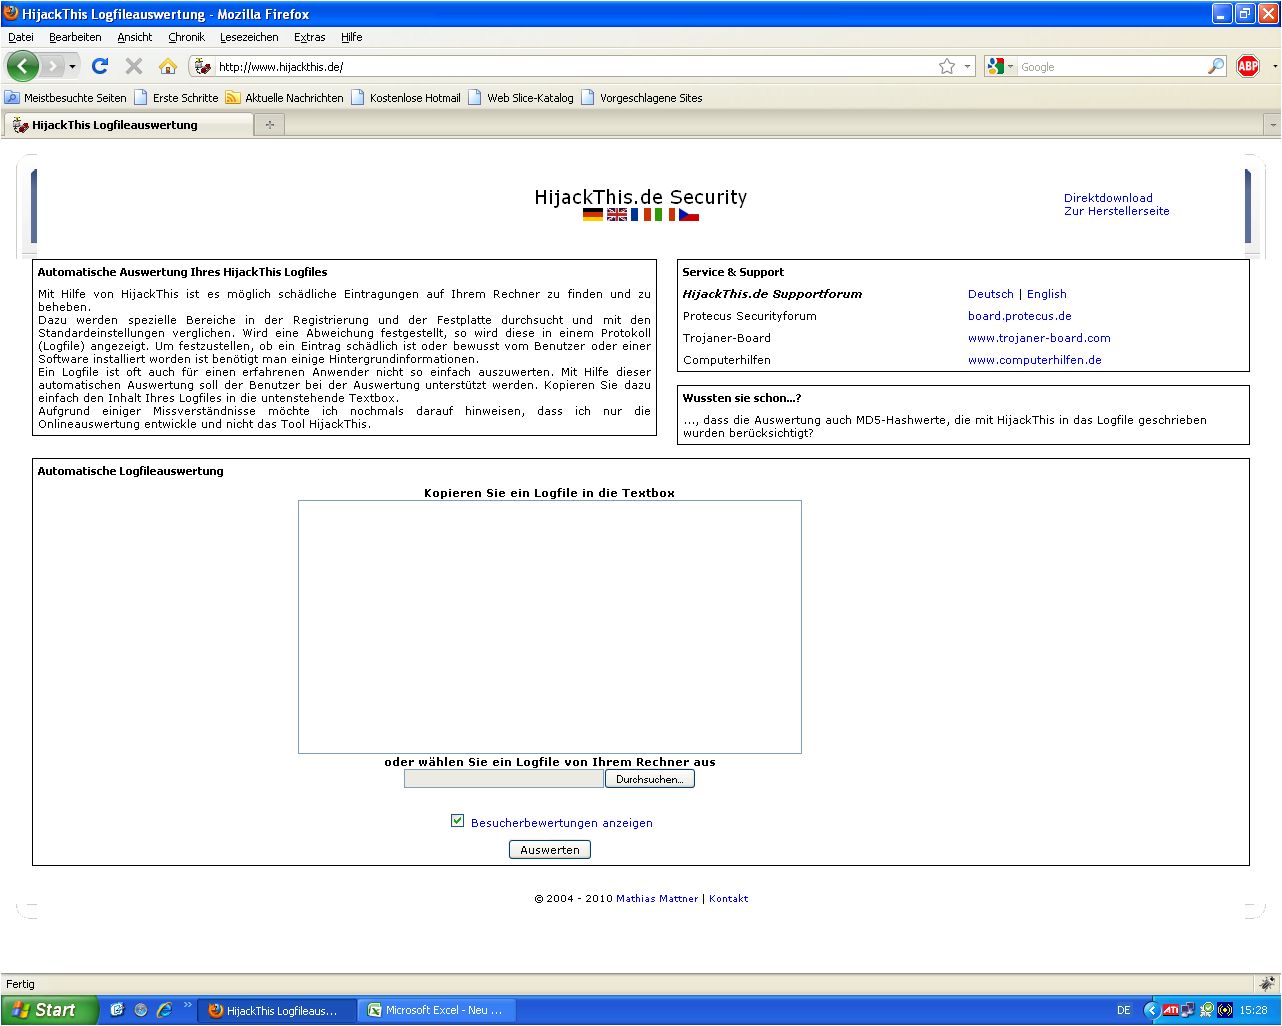Open the address bar URL history dropdown

click(967, 67)
